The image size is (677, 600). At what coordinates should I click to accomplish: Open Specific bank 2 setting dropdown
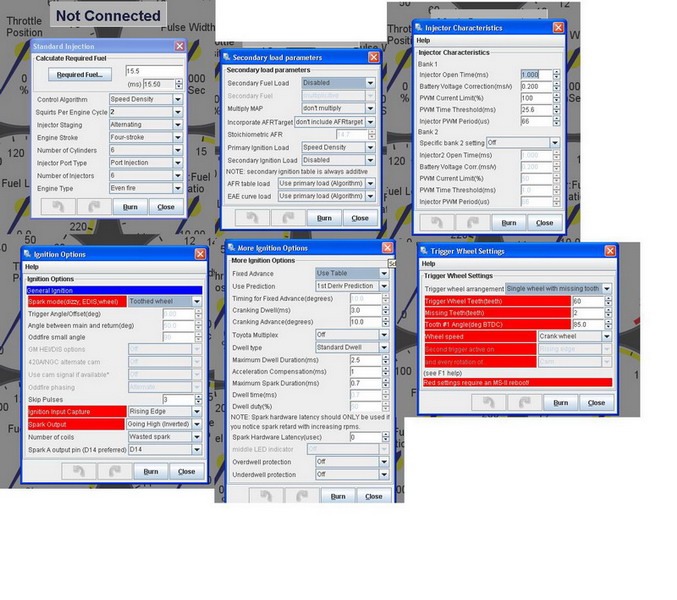pyautogui.click(x=555, y=142)
